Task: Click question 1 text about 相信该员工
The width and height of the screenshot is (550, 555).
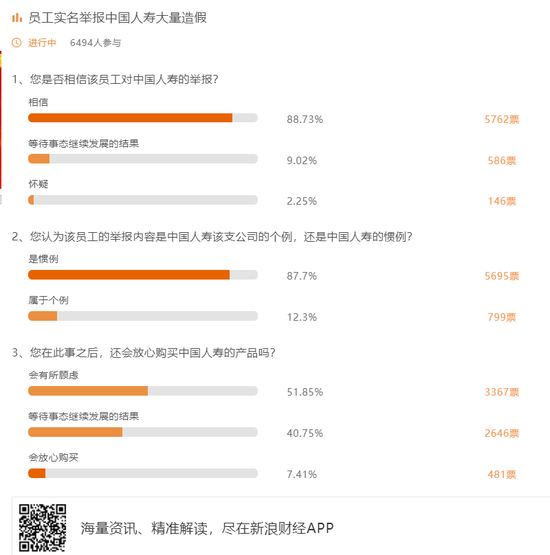Action: click(x=115, y=79)
